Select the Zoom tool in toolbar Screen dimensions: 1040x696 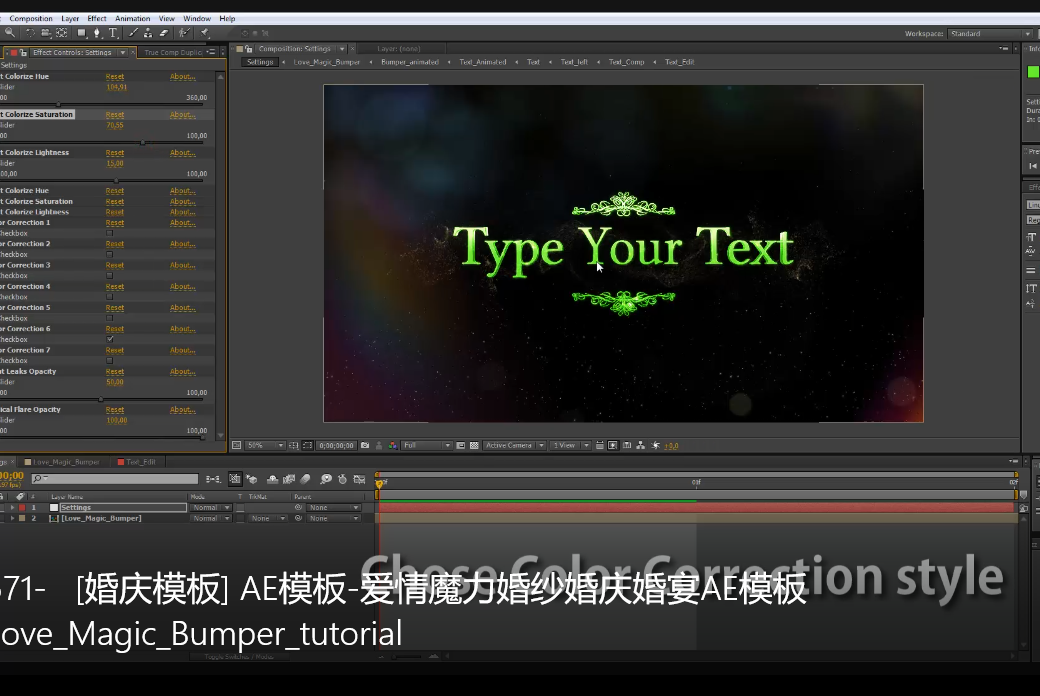point(10,33)
